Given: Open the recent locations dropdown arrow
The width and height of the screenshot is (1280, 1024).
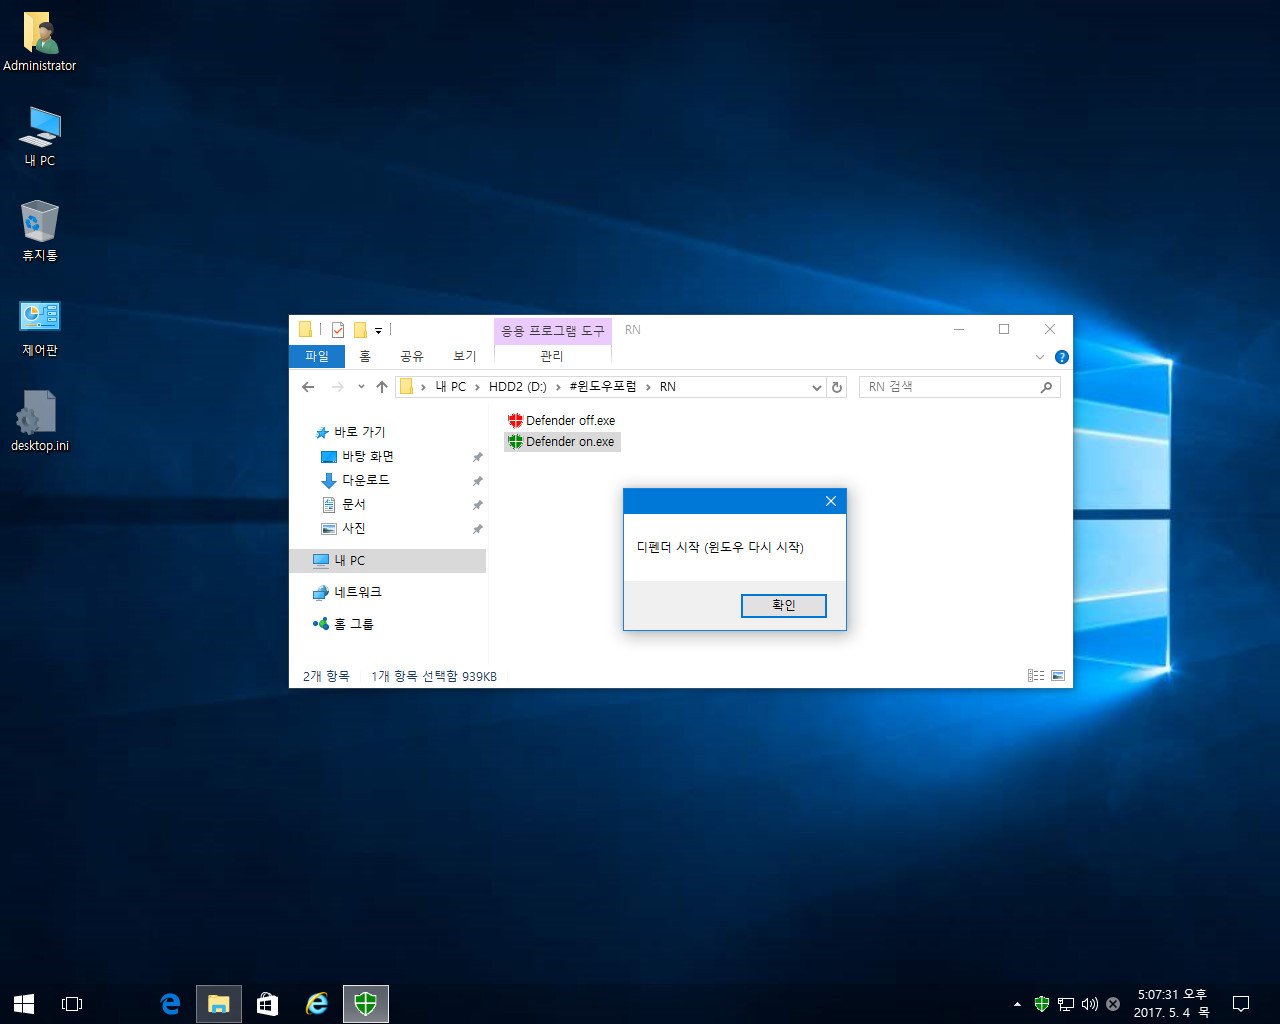Looking at the screenshot, I should click(x=361, y=387).
